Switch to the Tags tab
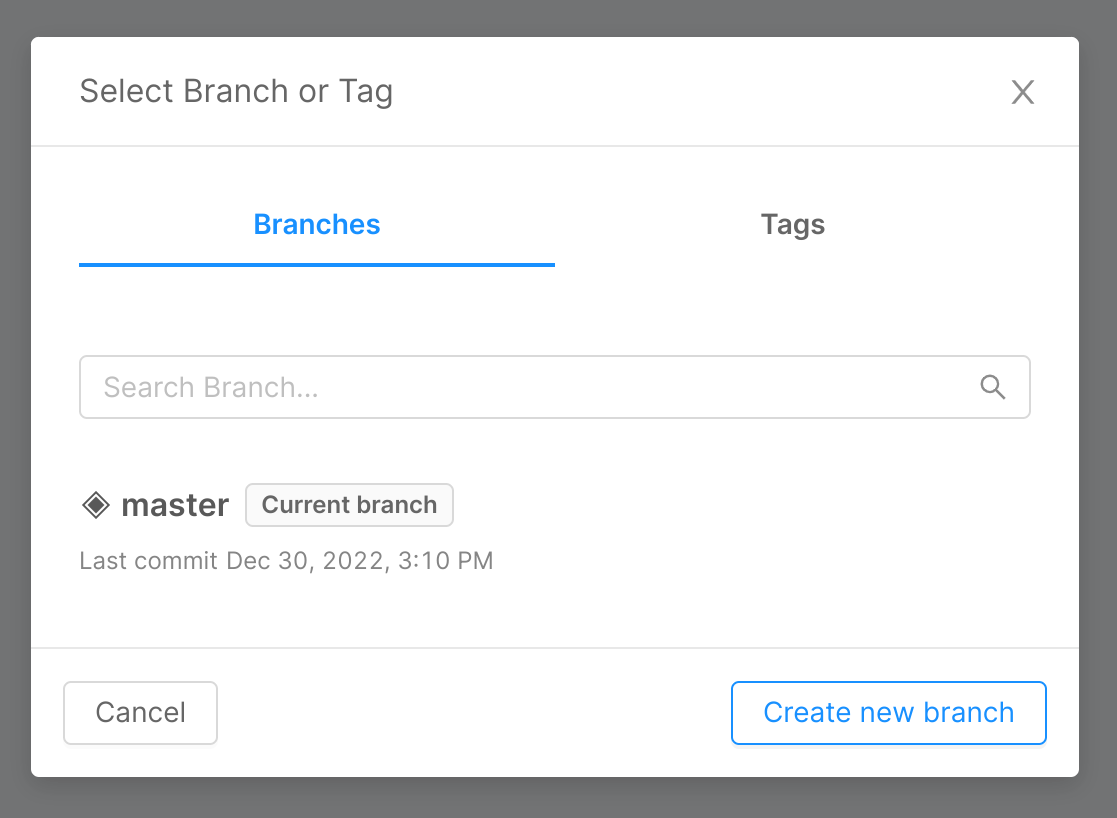Image resolution: width=1117 pixels, height=818 pixels. [x=792, y=224]
